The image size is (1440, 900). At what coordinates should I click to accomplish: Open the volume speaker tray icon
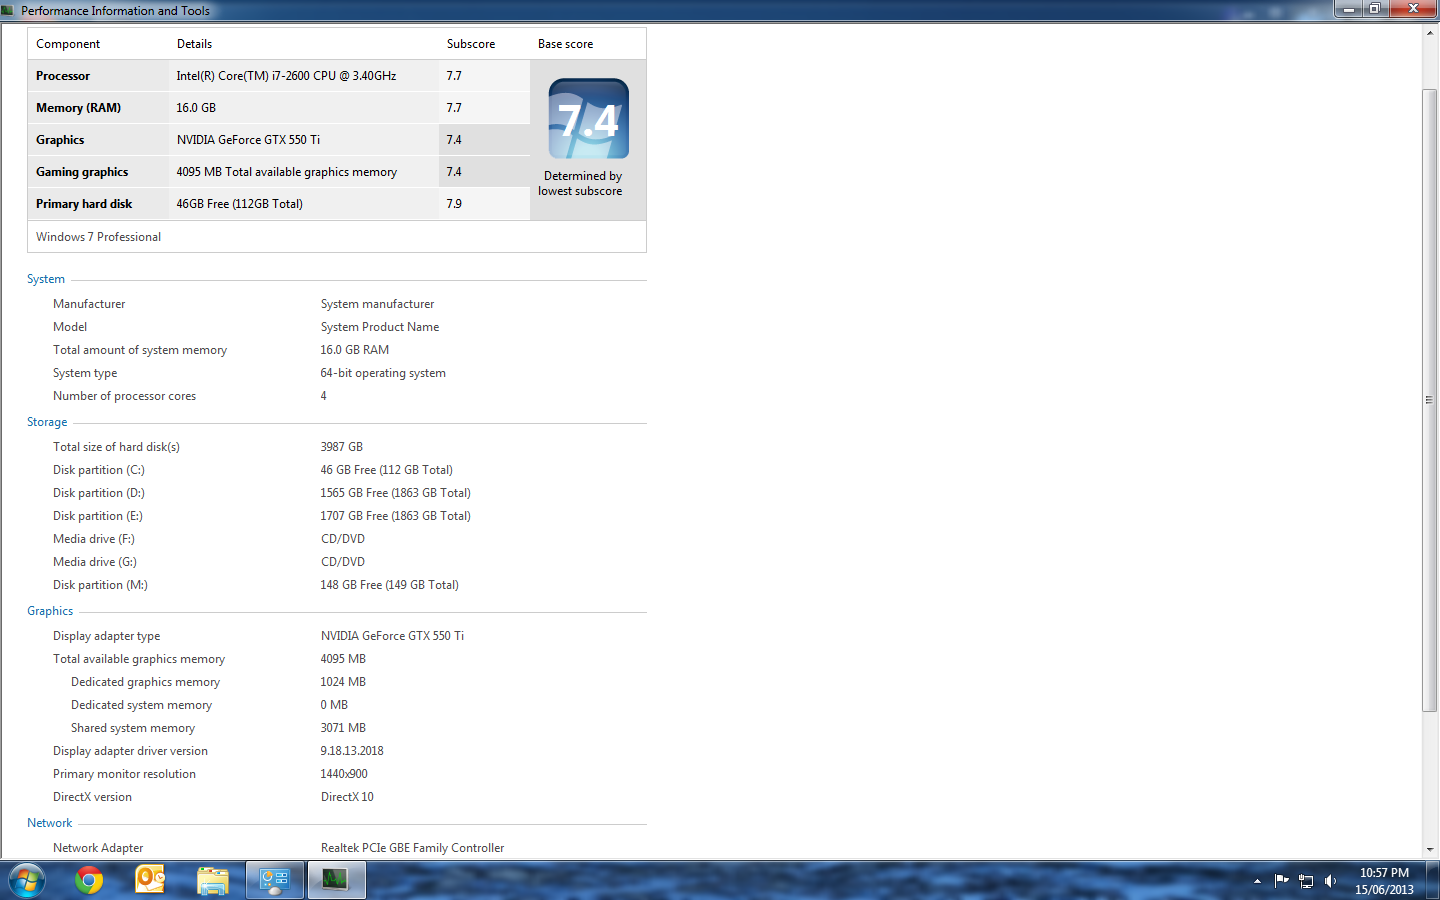coord(1330,881)
